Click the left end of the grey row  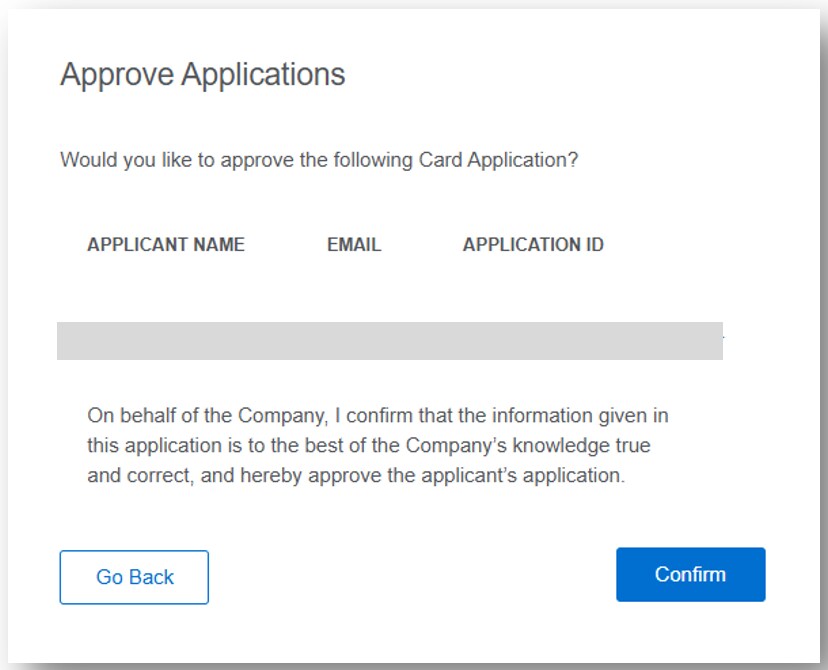72,341
